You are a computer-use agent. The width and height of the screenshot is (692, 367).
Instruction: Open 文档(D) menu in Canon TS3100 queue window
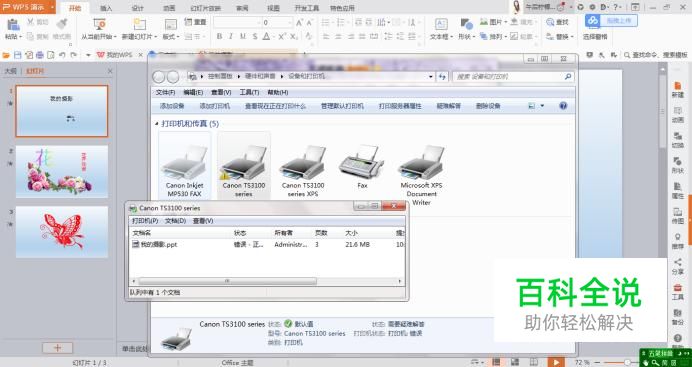175,221
